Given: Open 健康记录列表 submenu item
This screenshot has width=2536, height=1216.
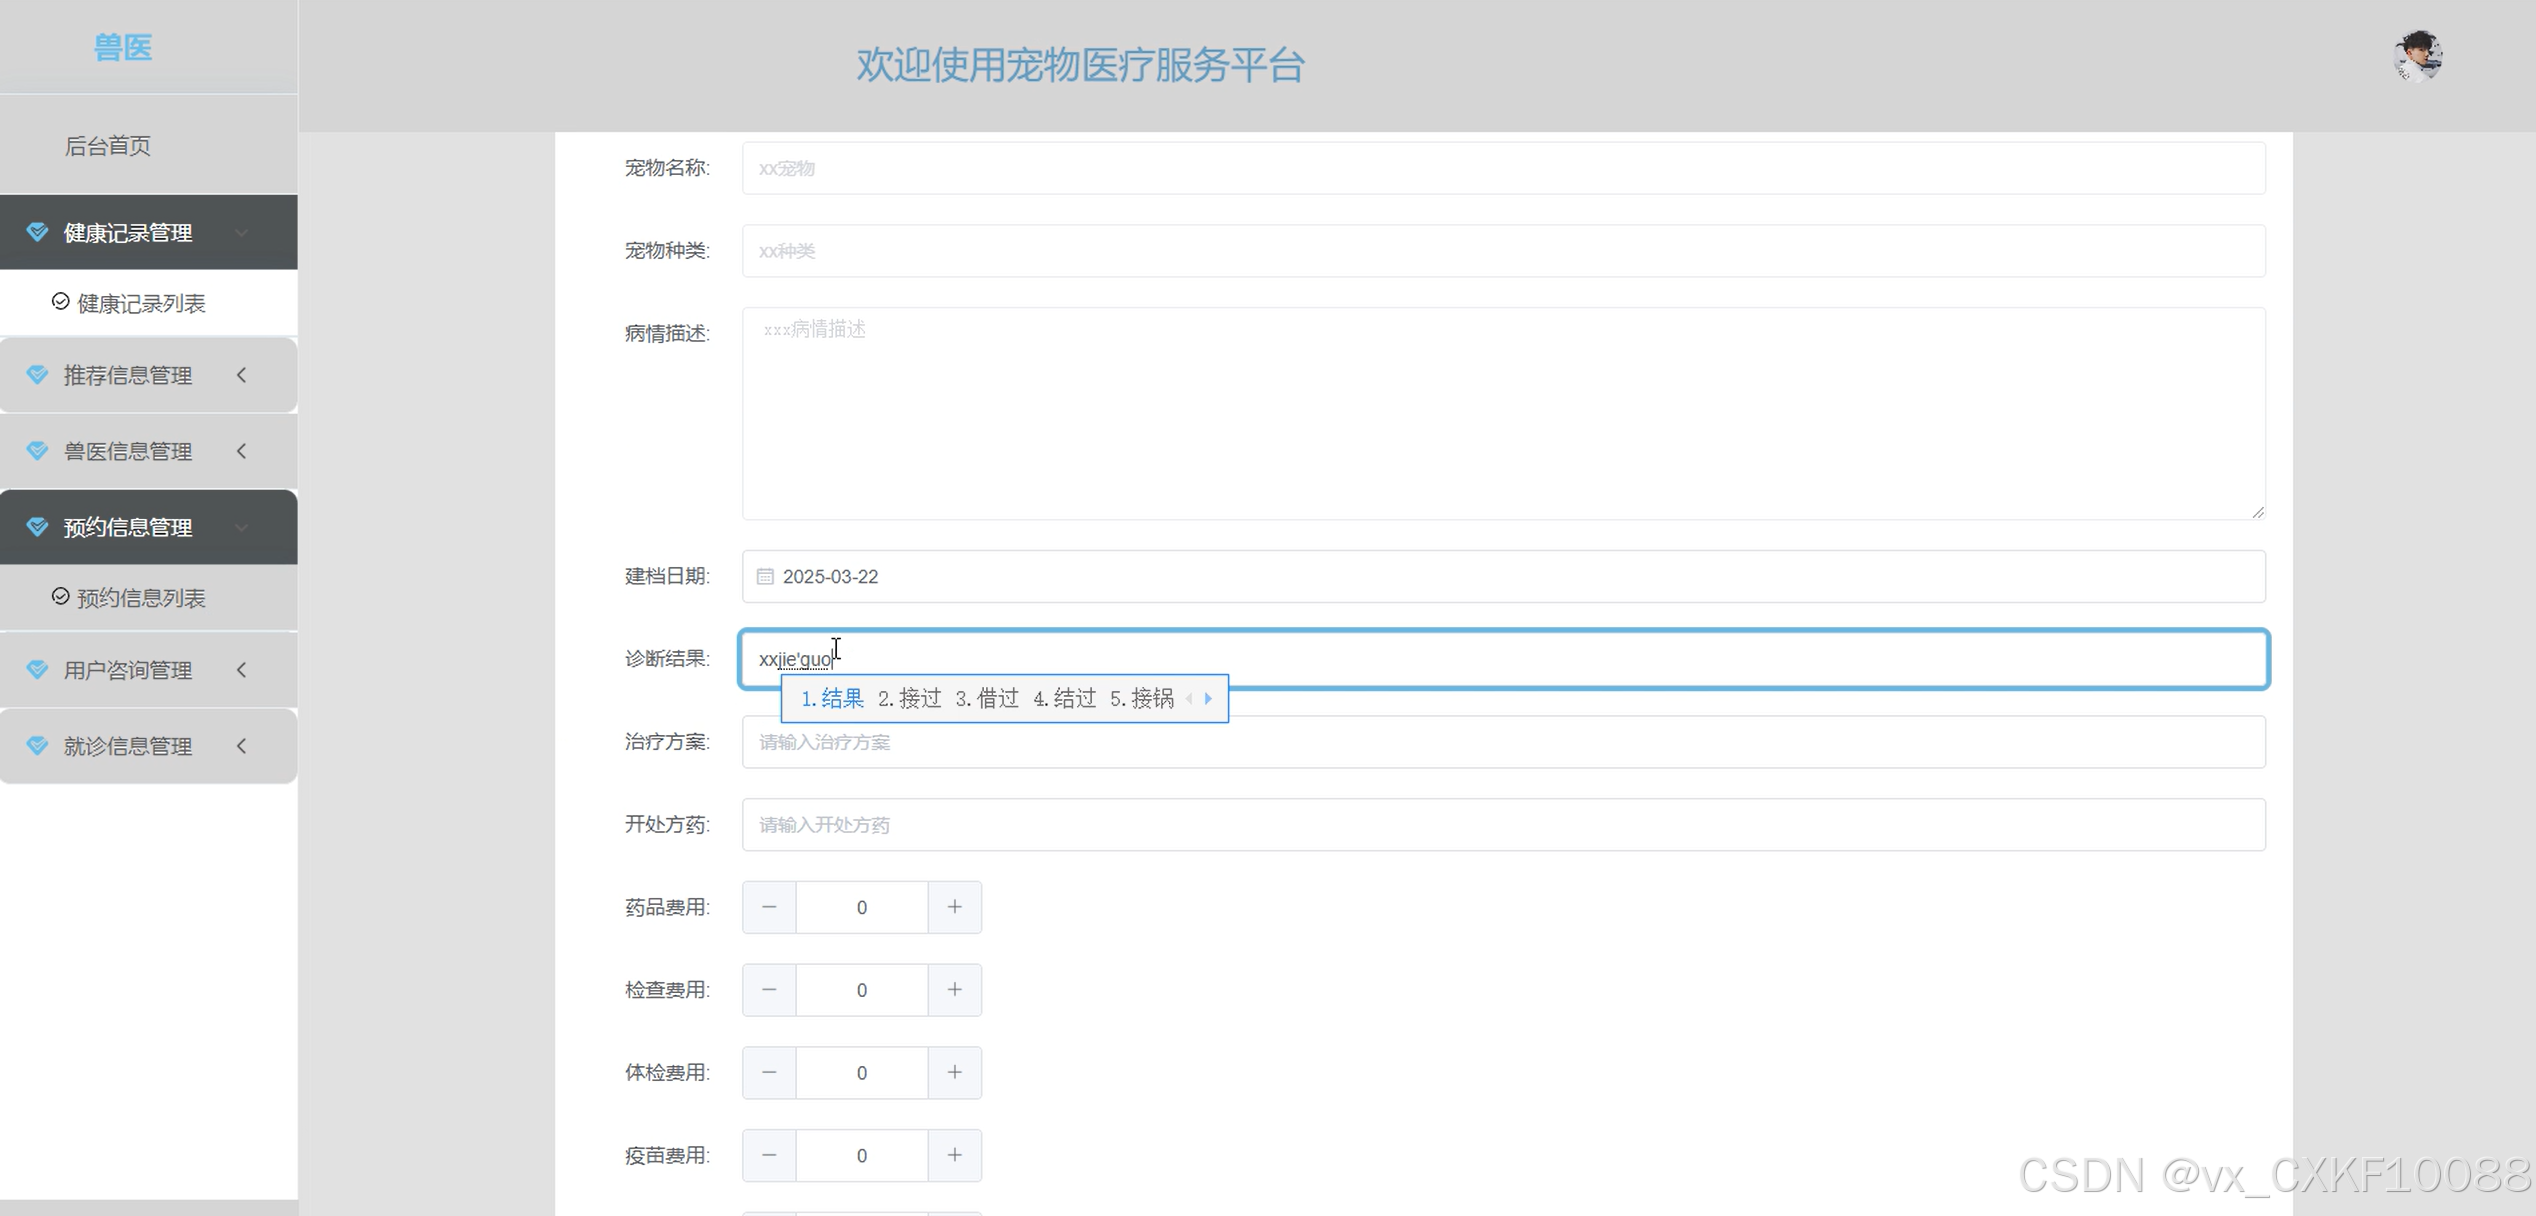Looking at the screenshot, I should [x=140, y=303].
